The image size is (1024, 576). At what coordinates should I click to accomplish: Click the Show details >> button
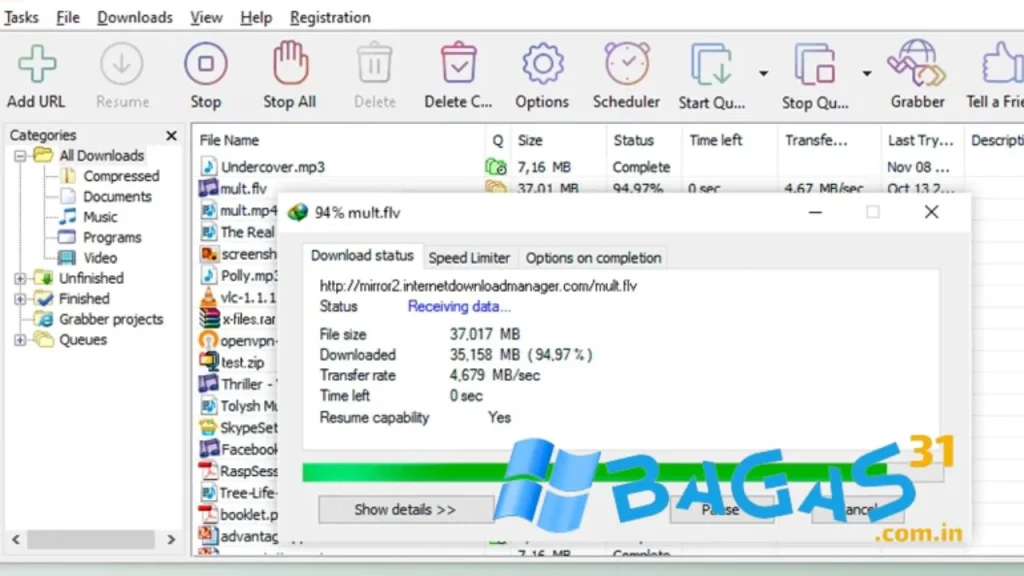pos(406,509)
